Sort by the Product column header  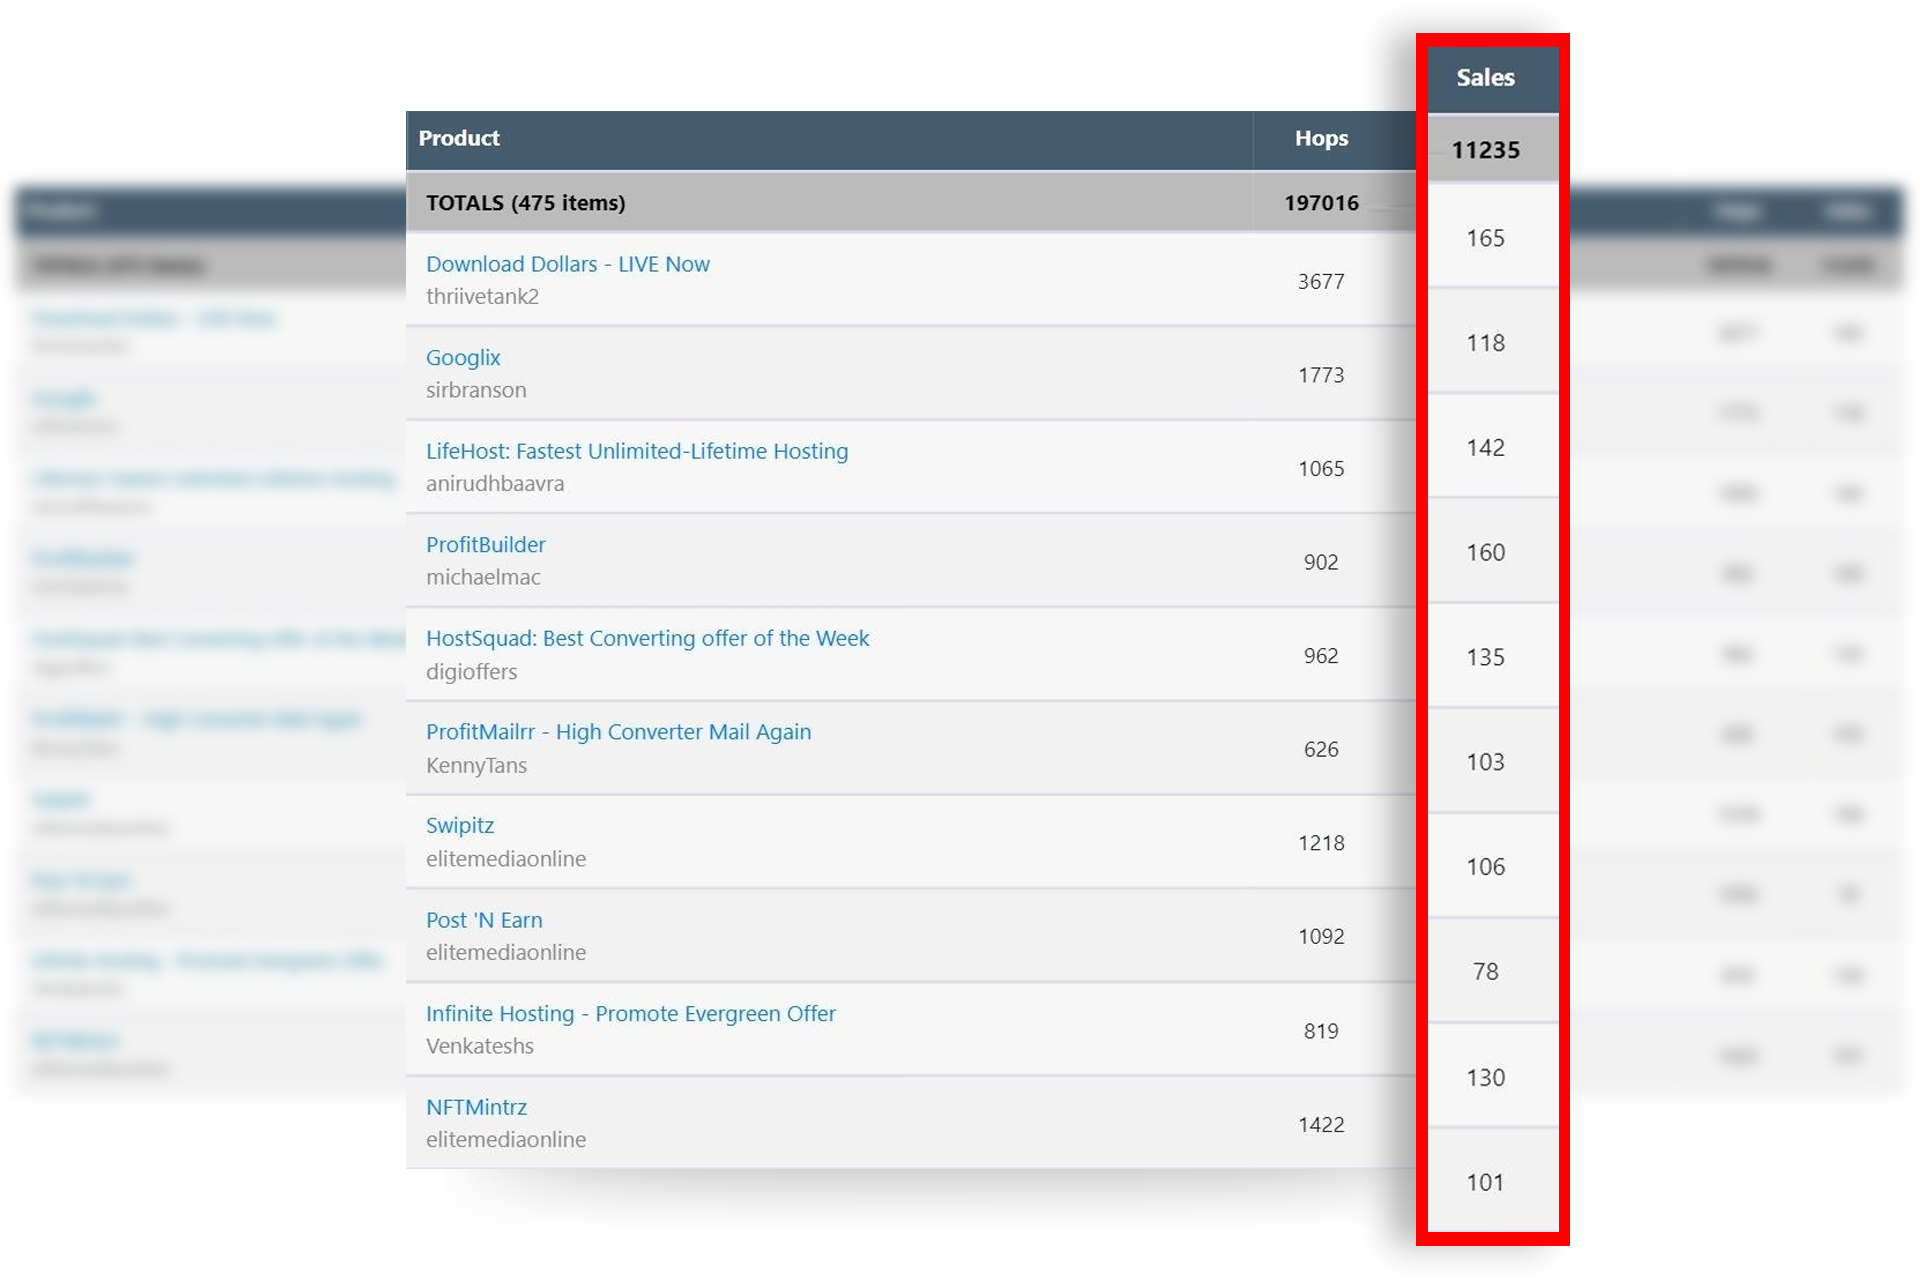click(459, 138)
